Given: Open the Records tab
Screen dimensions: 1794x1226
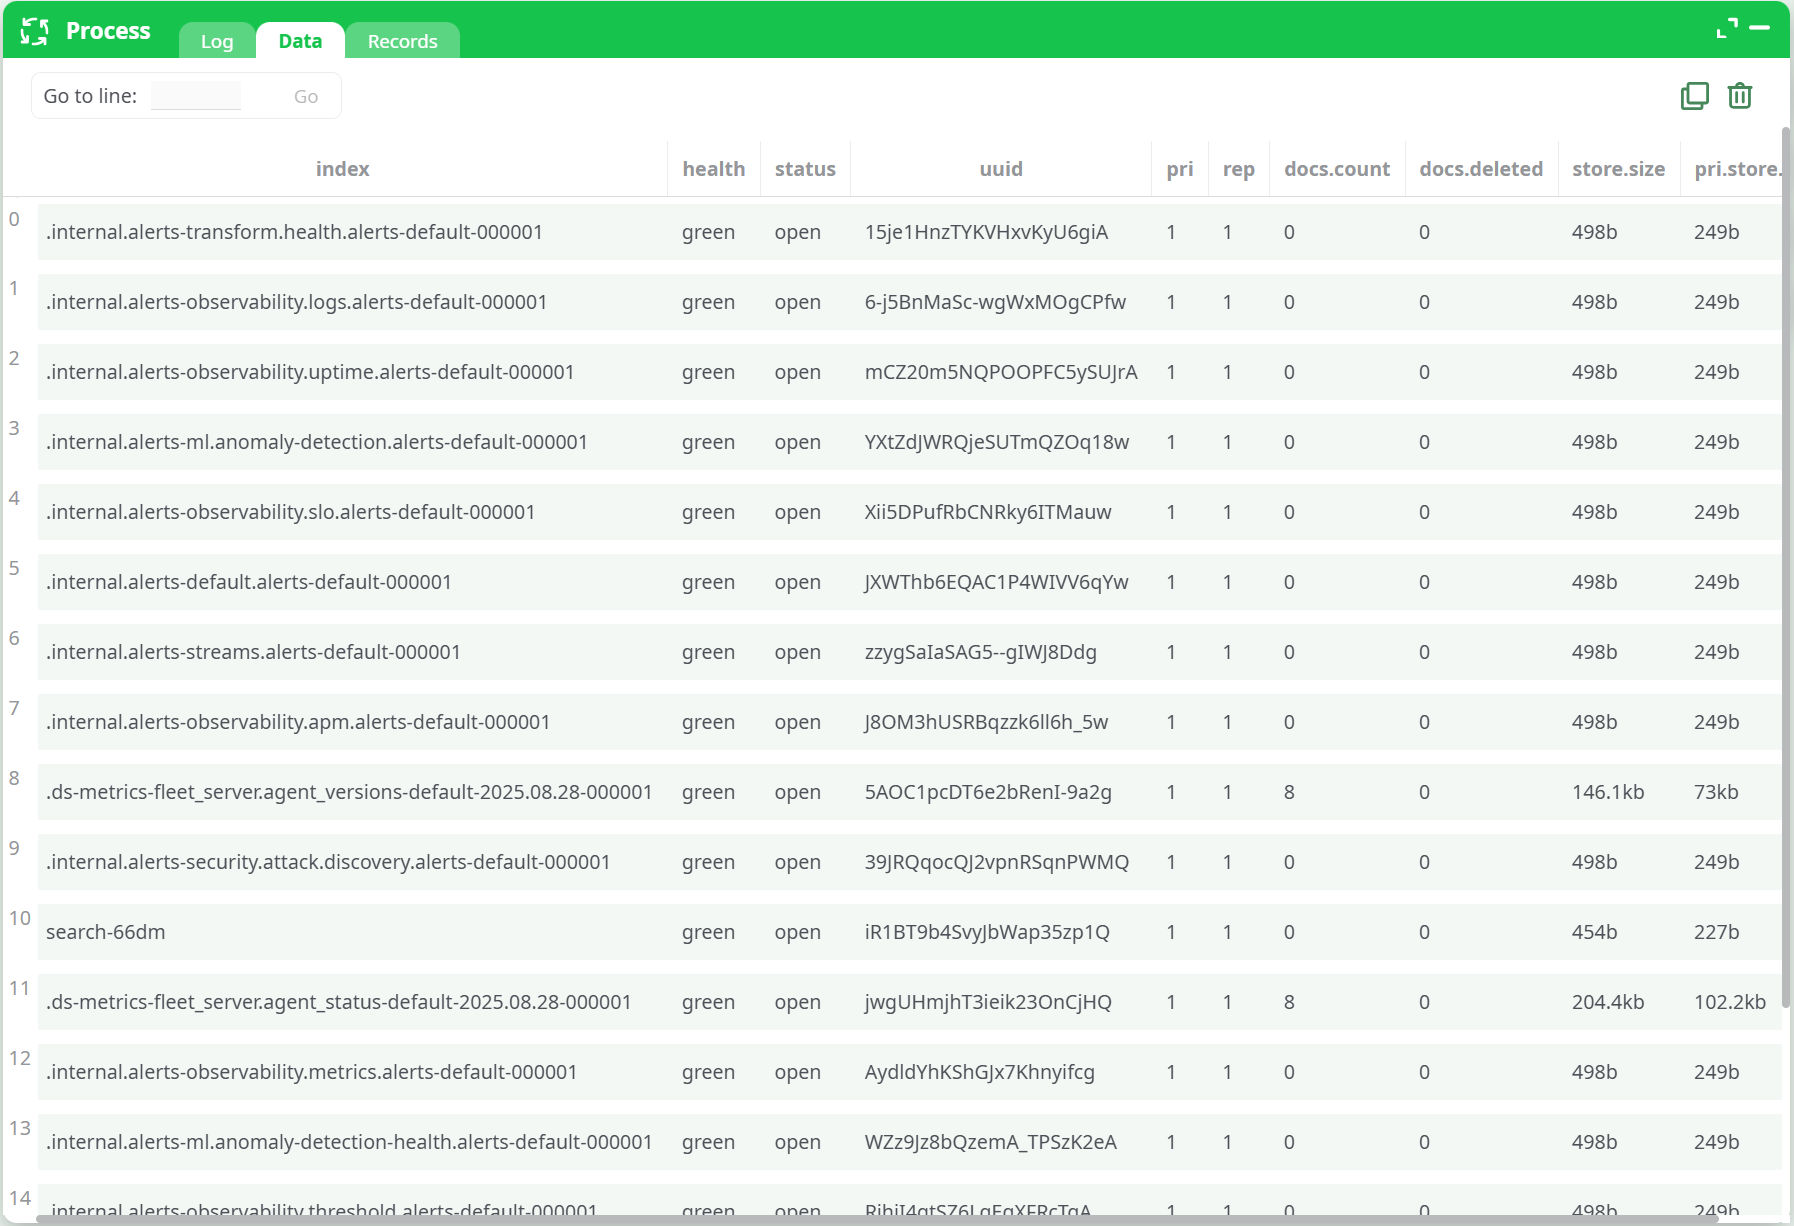Looking at the screenshot, I should tap(402, 41).
